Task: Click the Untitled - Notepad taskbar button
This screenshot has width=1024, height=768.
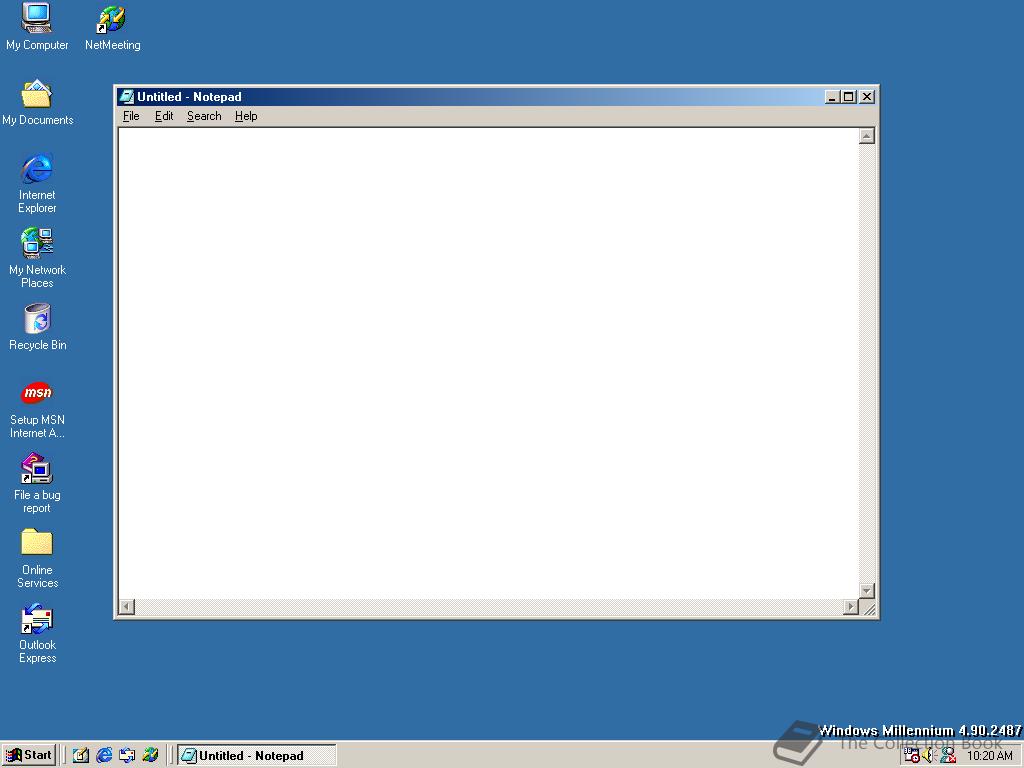Action: click(257, 756)
